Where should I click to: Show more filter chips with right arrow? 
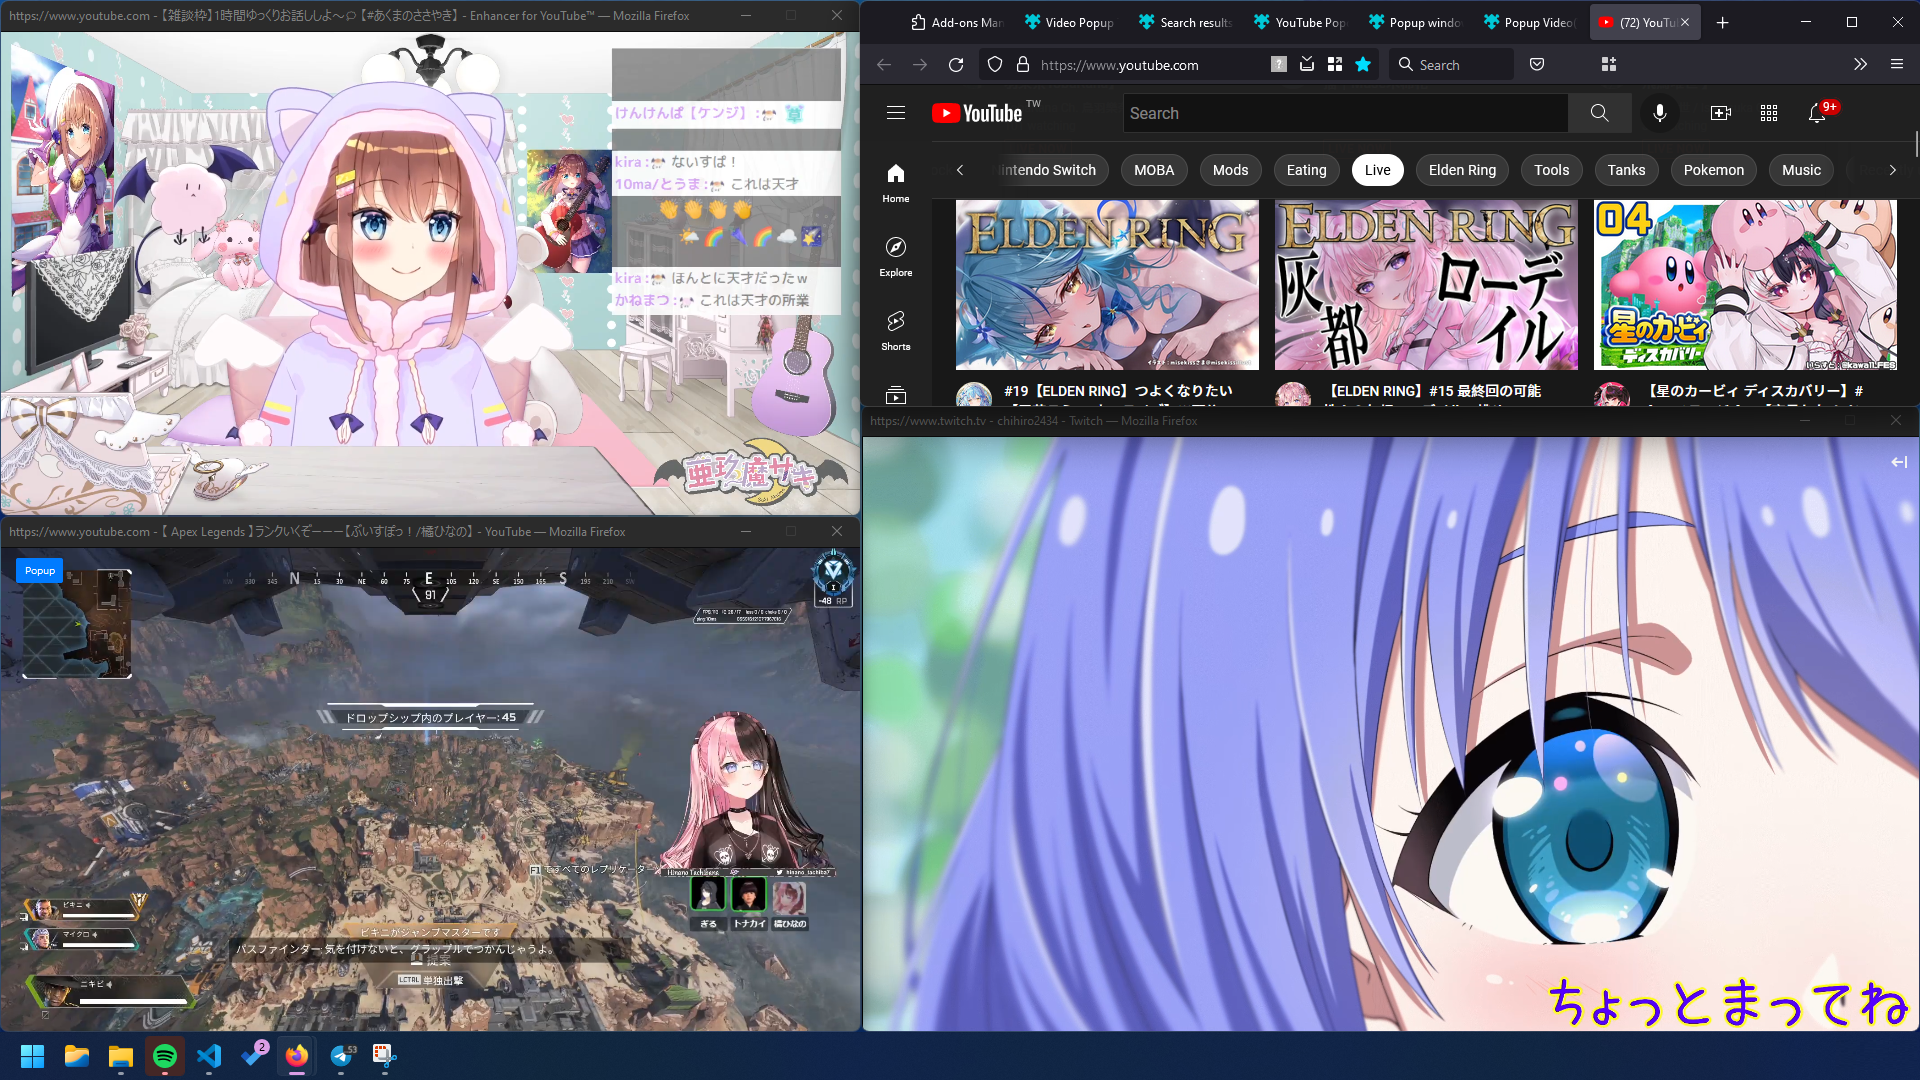click(x=1892, y=170)
